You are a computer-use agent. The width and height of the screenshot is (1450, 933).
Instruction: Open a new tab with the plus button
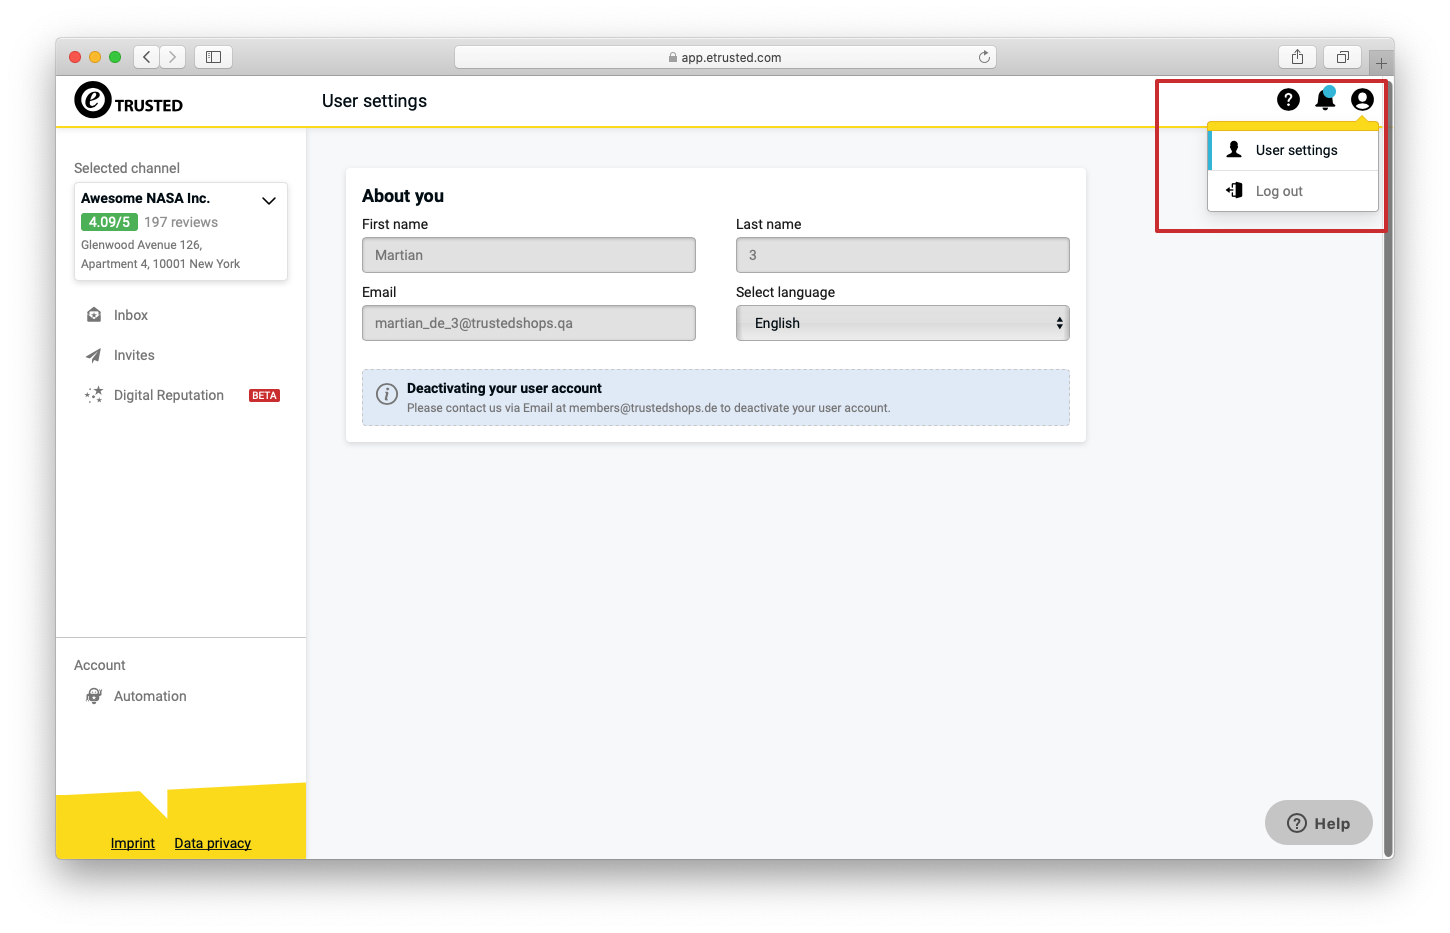coord(1381,63)
